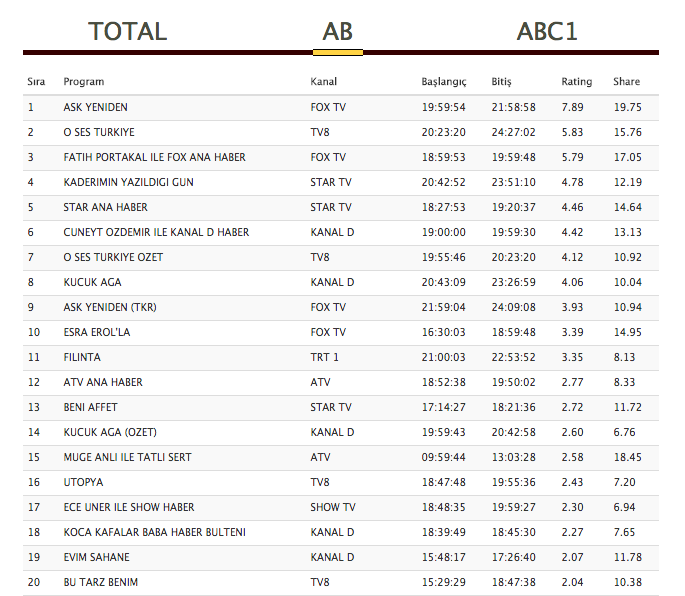Click KUCUK AGA (OZET) program name
The image size is (685, 596).
point(110,432)
